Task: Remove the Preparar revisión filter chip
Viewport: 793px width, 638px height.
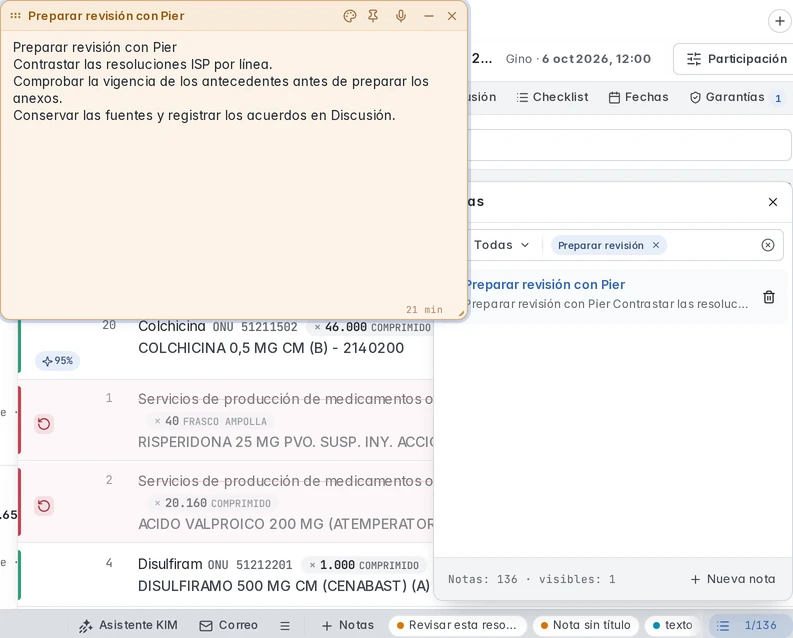Action: click(x=656, y=245)
